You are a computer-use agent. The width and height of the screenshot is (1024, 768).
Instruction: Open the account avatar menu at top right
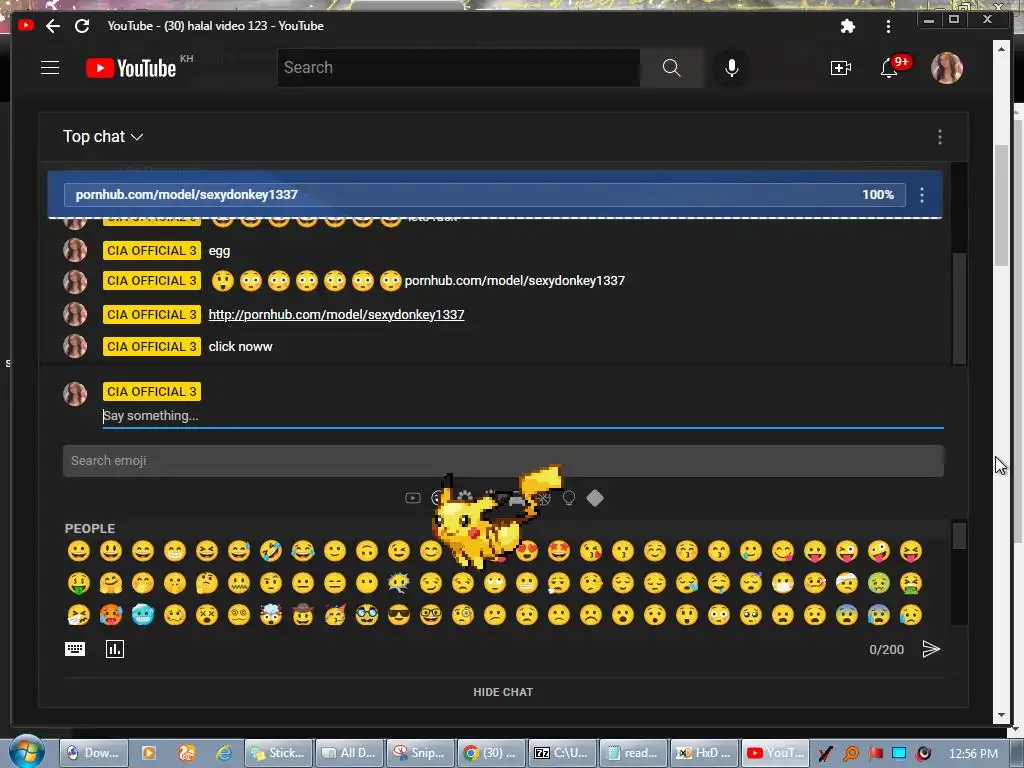pos(946,68)
